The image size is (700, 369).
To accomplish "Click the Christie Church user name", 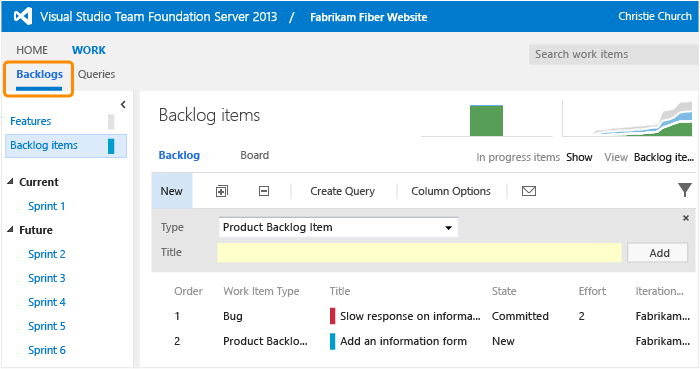I will 654,16.
